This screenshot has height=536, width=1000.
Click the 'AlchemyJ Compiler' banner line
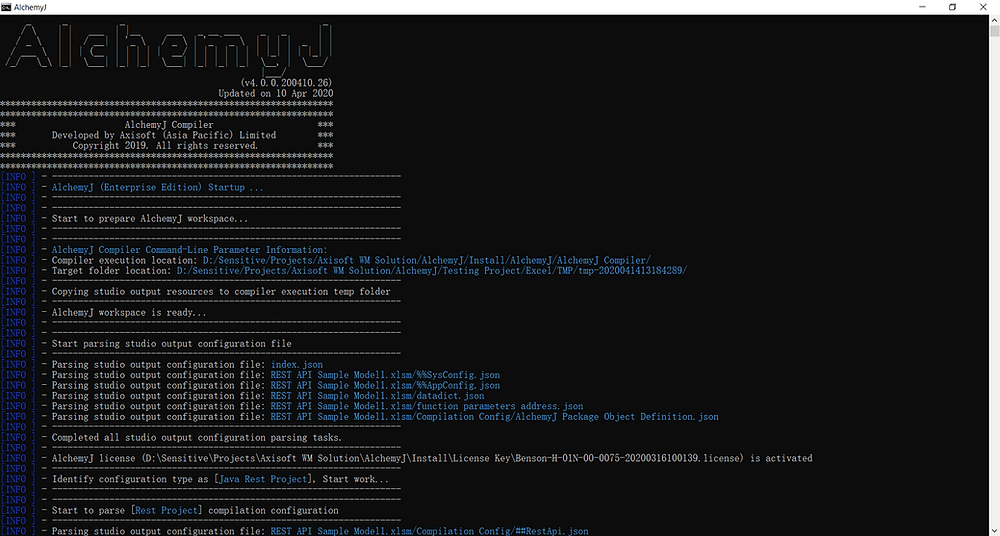point(170,125)
